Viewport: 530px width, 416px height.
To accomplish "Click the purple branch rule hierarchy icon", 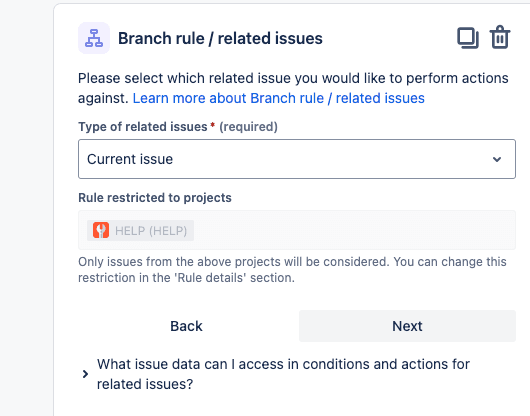I will [94, 38].
